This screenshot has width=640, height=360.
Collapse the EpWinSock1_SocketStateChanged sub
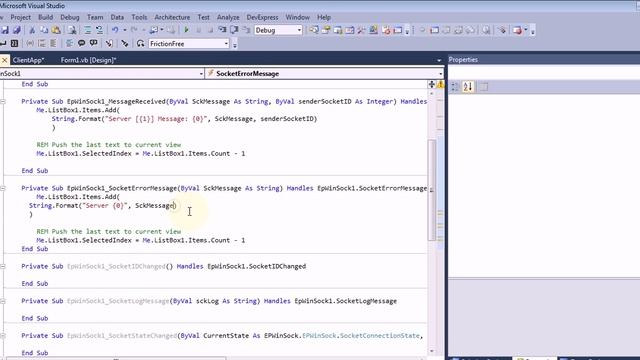pos(3,336)
